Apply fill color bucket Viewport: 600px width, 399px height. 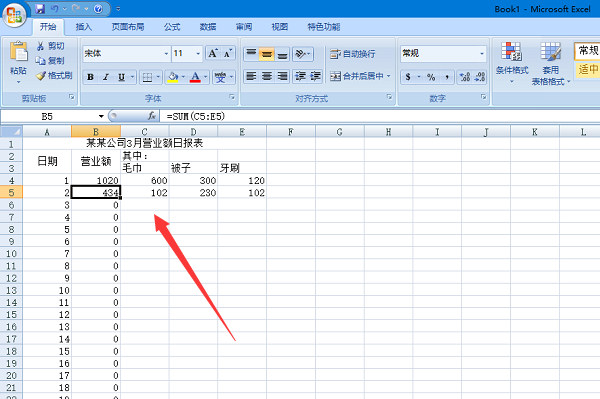(173, 77)
